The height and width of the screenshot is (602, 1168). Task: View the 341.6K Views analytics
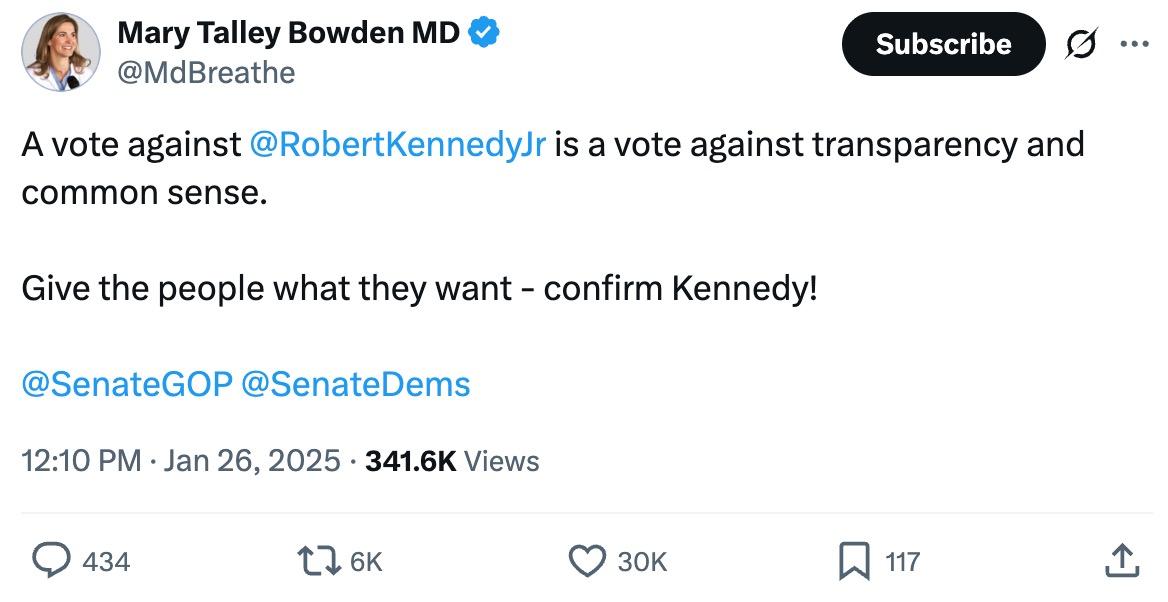452,461
